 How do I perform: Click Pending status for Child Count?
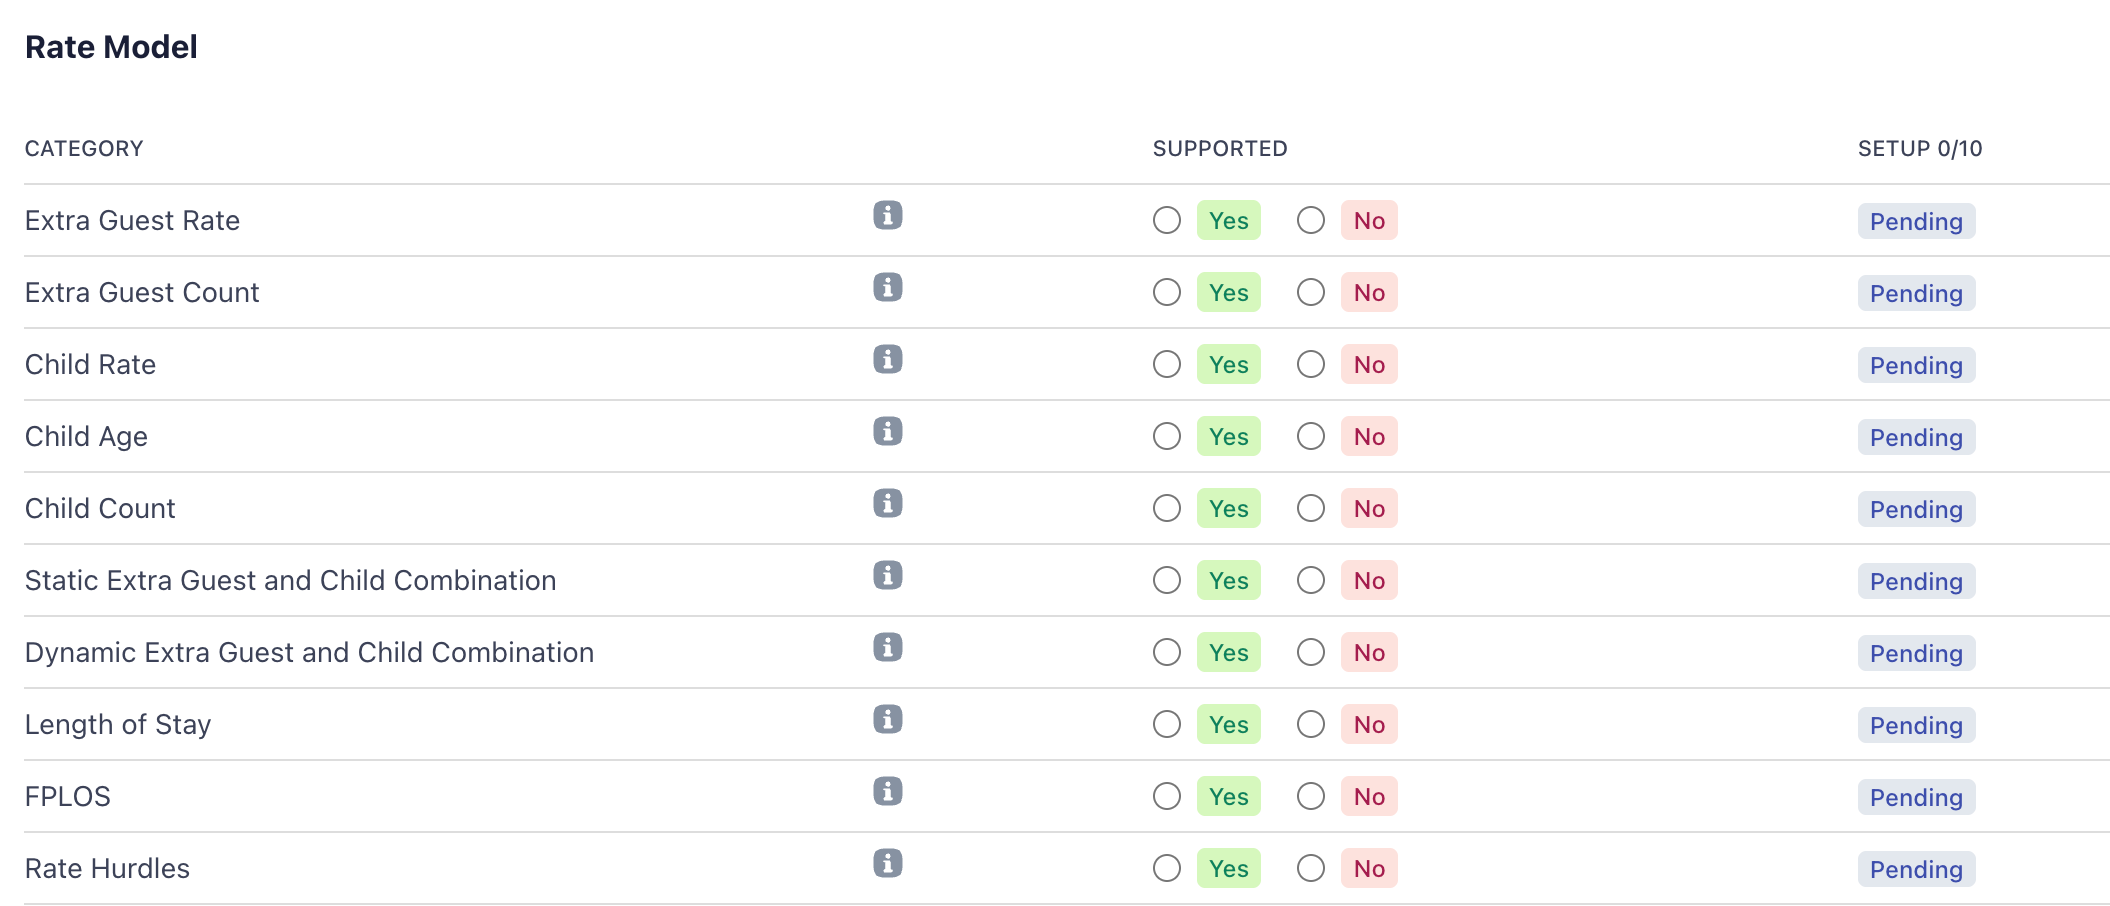pos(1916,510)
